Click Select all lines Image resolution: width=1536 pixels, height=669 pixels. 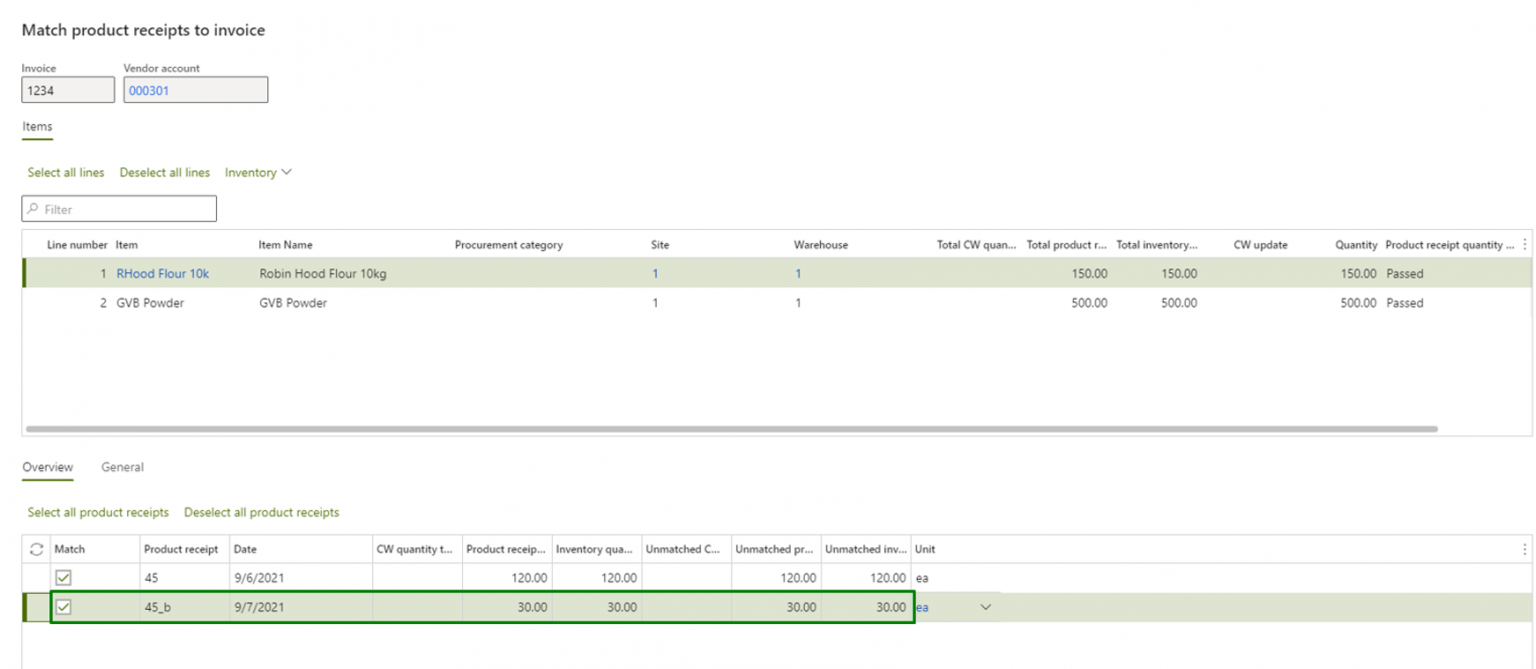click(66, 173)
